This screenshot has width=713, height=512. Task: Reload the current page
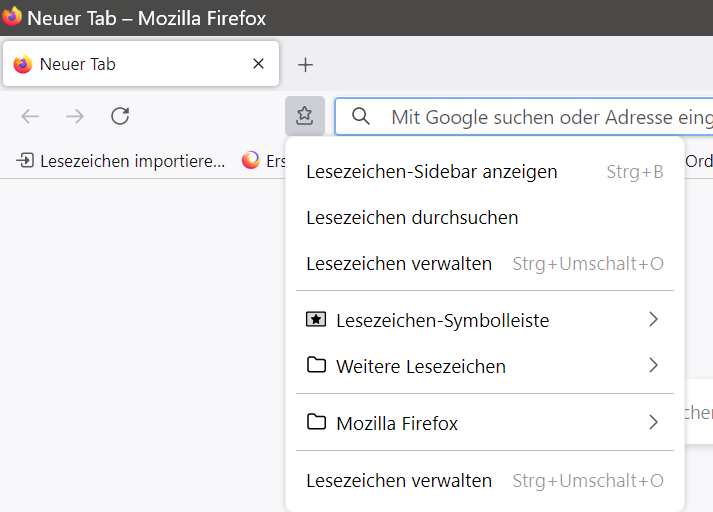tap(120, 116)
